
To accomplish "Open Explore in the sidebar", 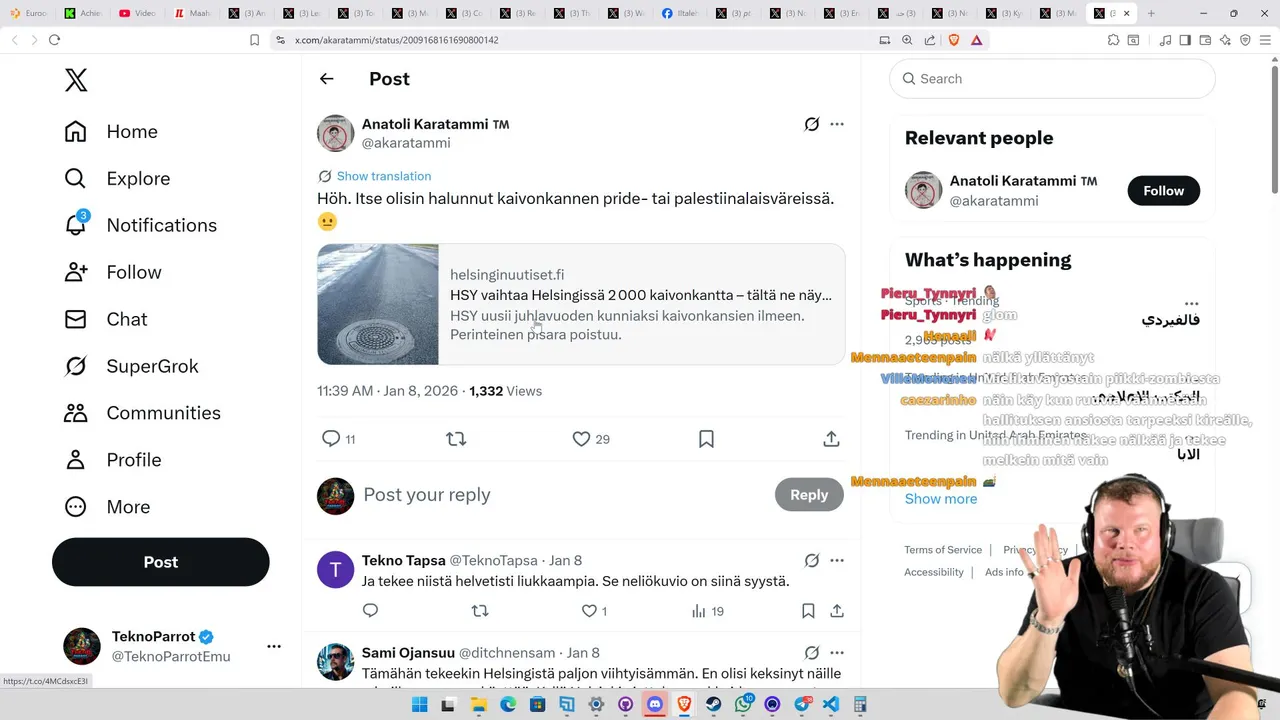I will (117, 179).
